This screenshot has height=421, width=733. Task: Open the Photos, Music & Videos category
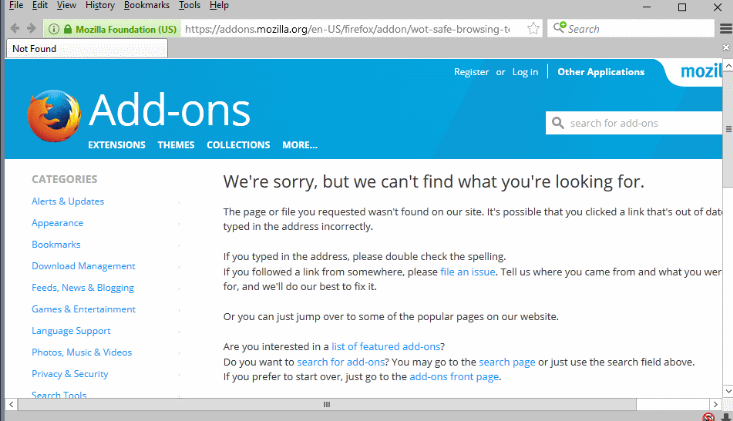(82, 352)
